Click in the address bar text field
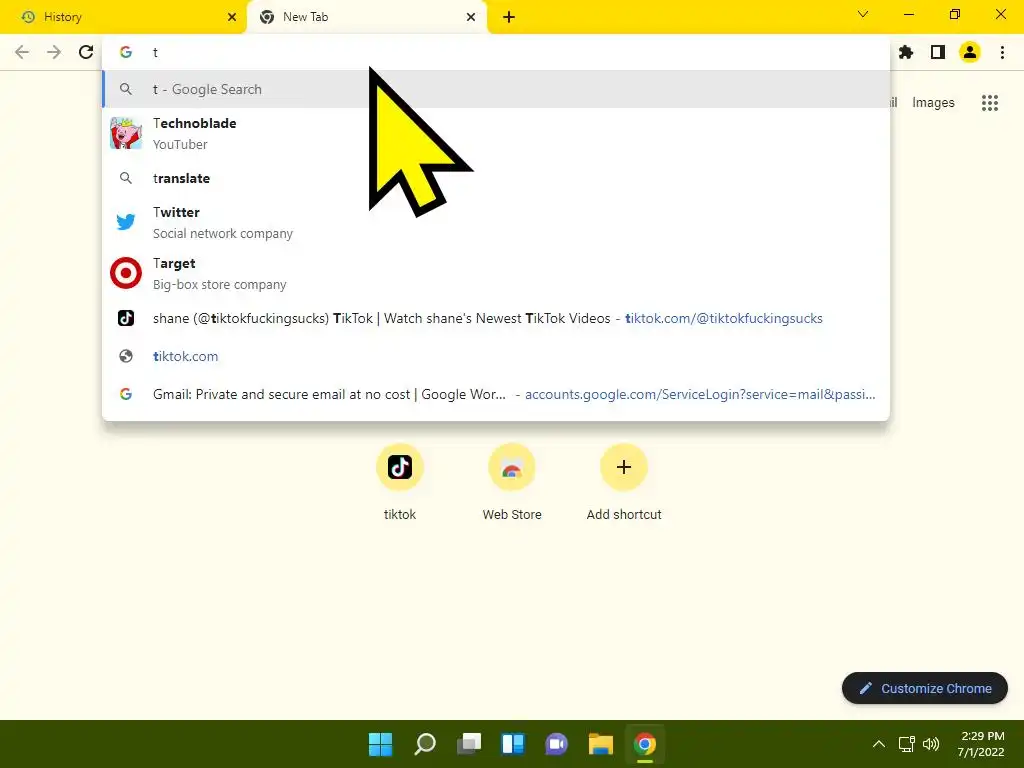Viewport: 1024px width, 768px height. pyautogui.click(x=496, y=52)
